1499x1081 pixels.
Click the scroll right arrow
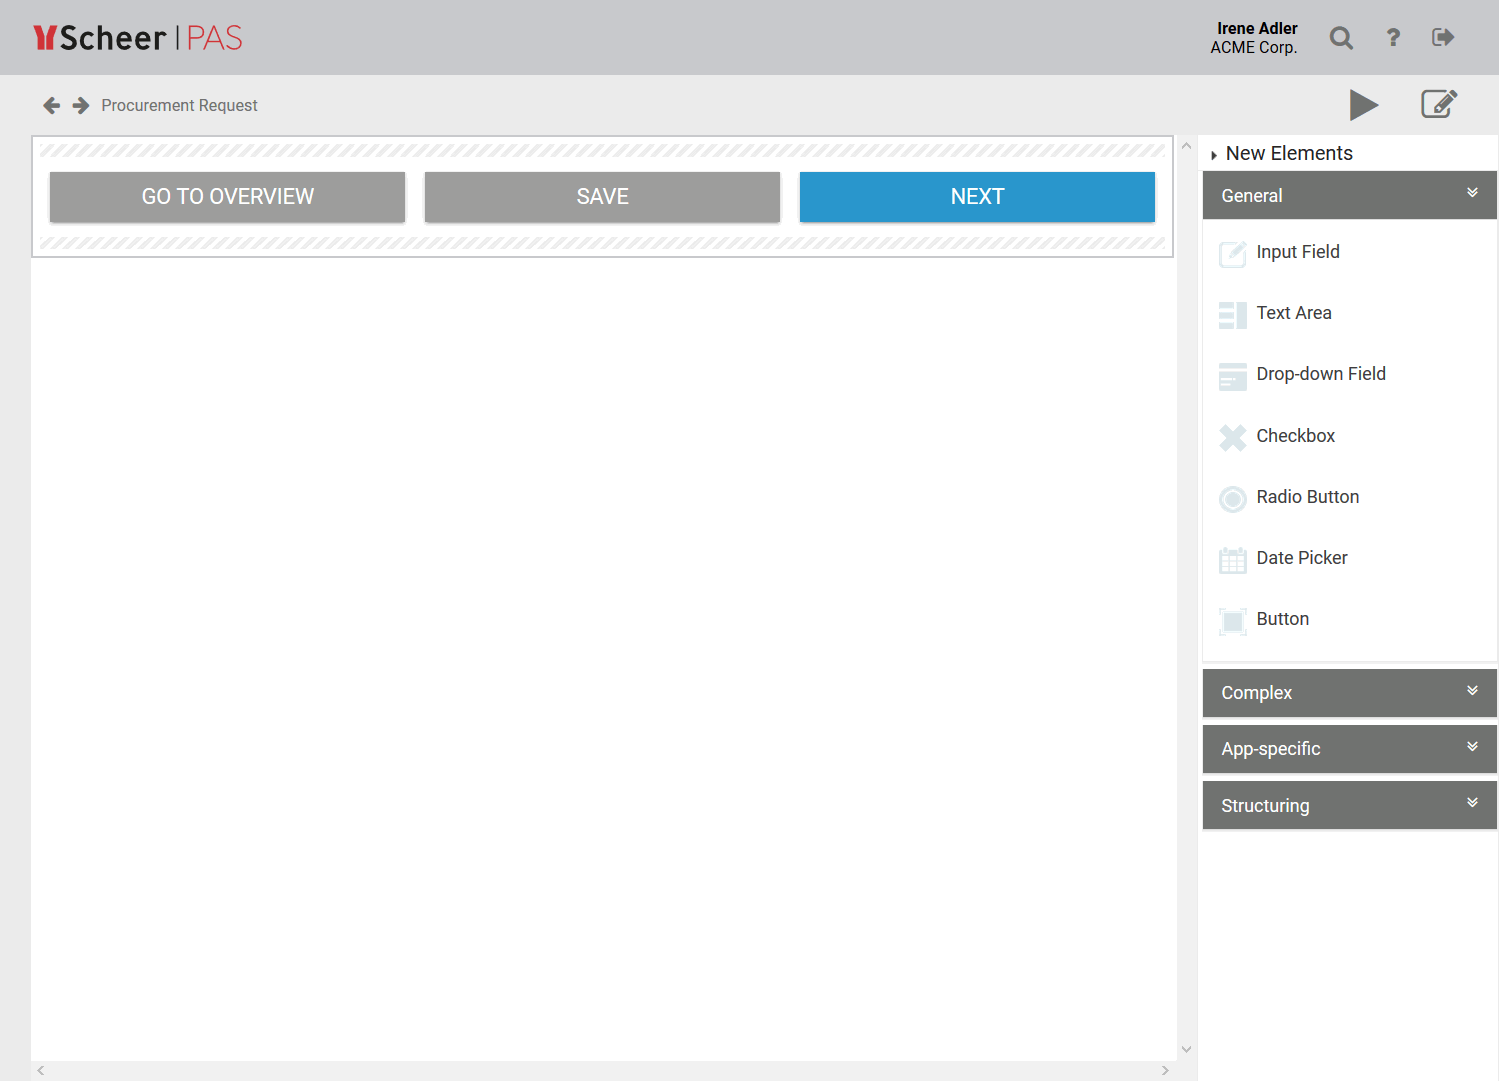pyautogui.click(x=1165, y=1070)
